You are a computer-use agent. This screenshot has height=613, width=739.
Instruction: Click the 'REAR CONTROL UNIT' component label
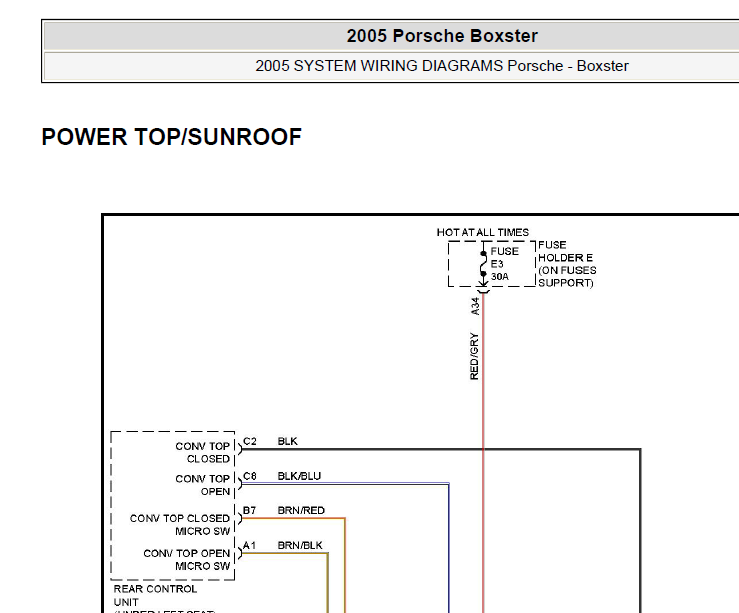tap(155, 596)
